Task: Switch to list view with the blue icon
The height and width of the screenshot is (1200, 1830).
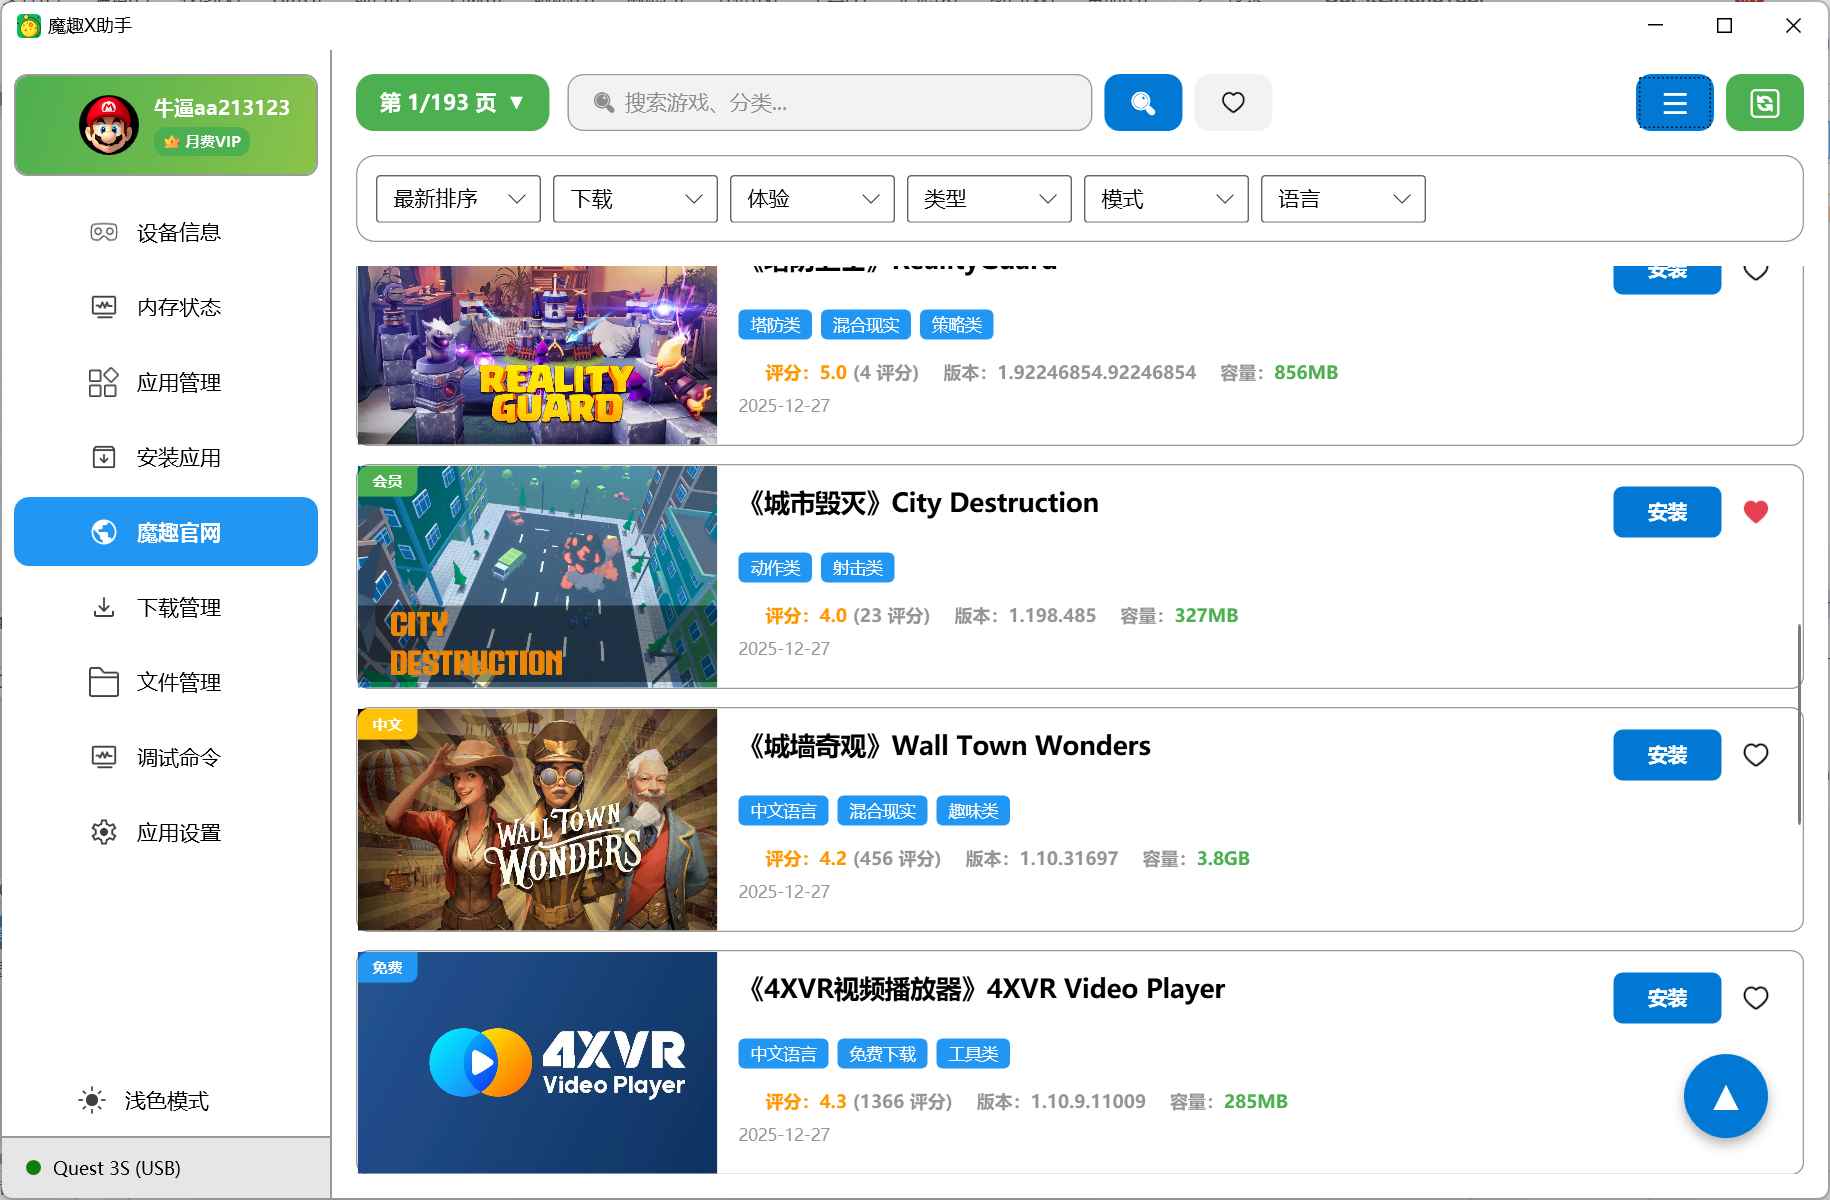Action: (x=1675, y=102)
